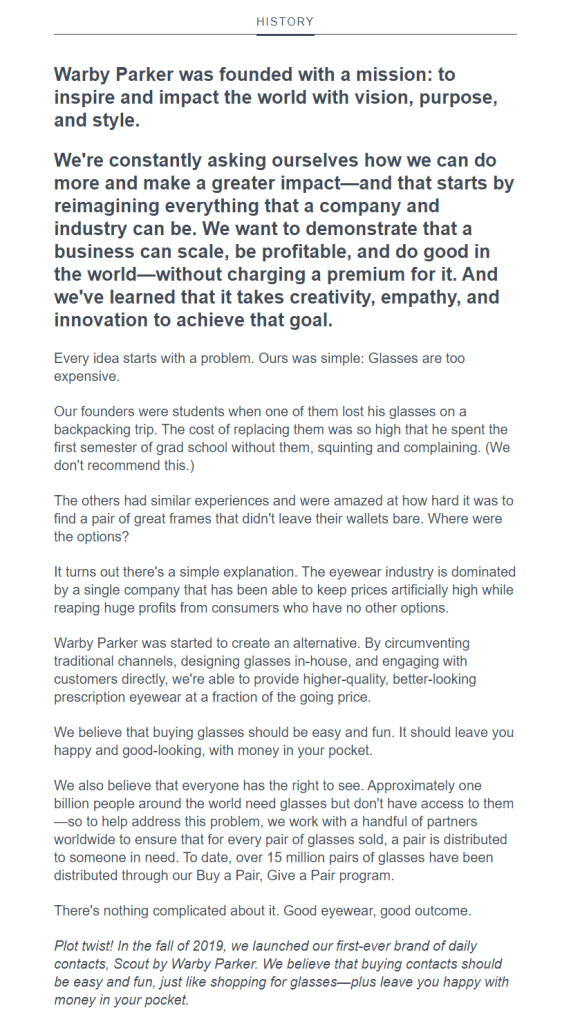Click the final 'money in your pocket.' italic line
The width and height of the screenshot is (571, 1024).
(121, 1000)
